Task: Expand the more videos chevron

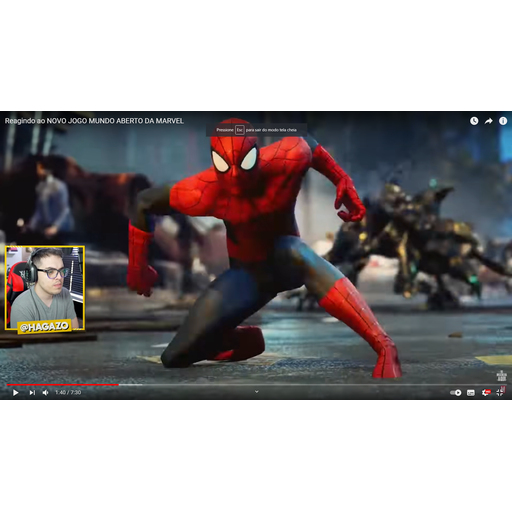Action: (257, 392)
